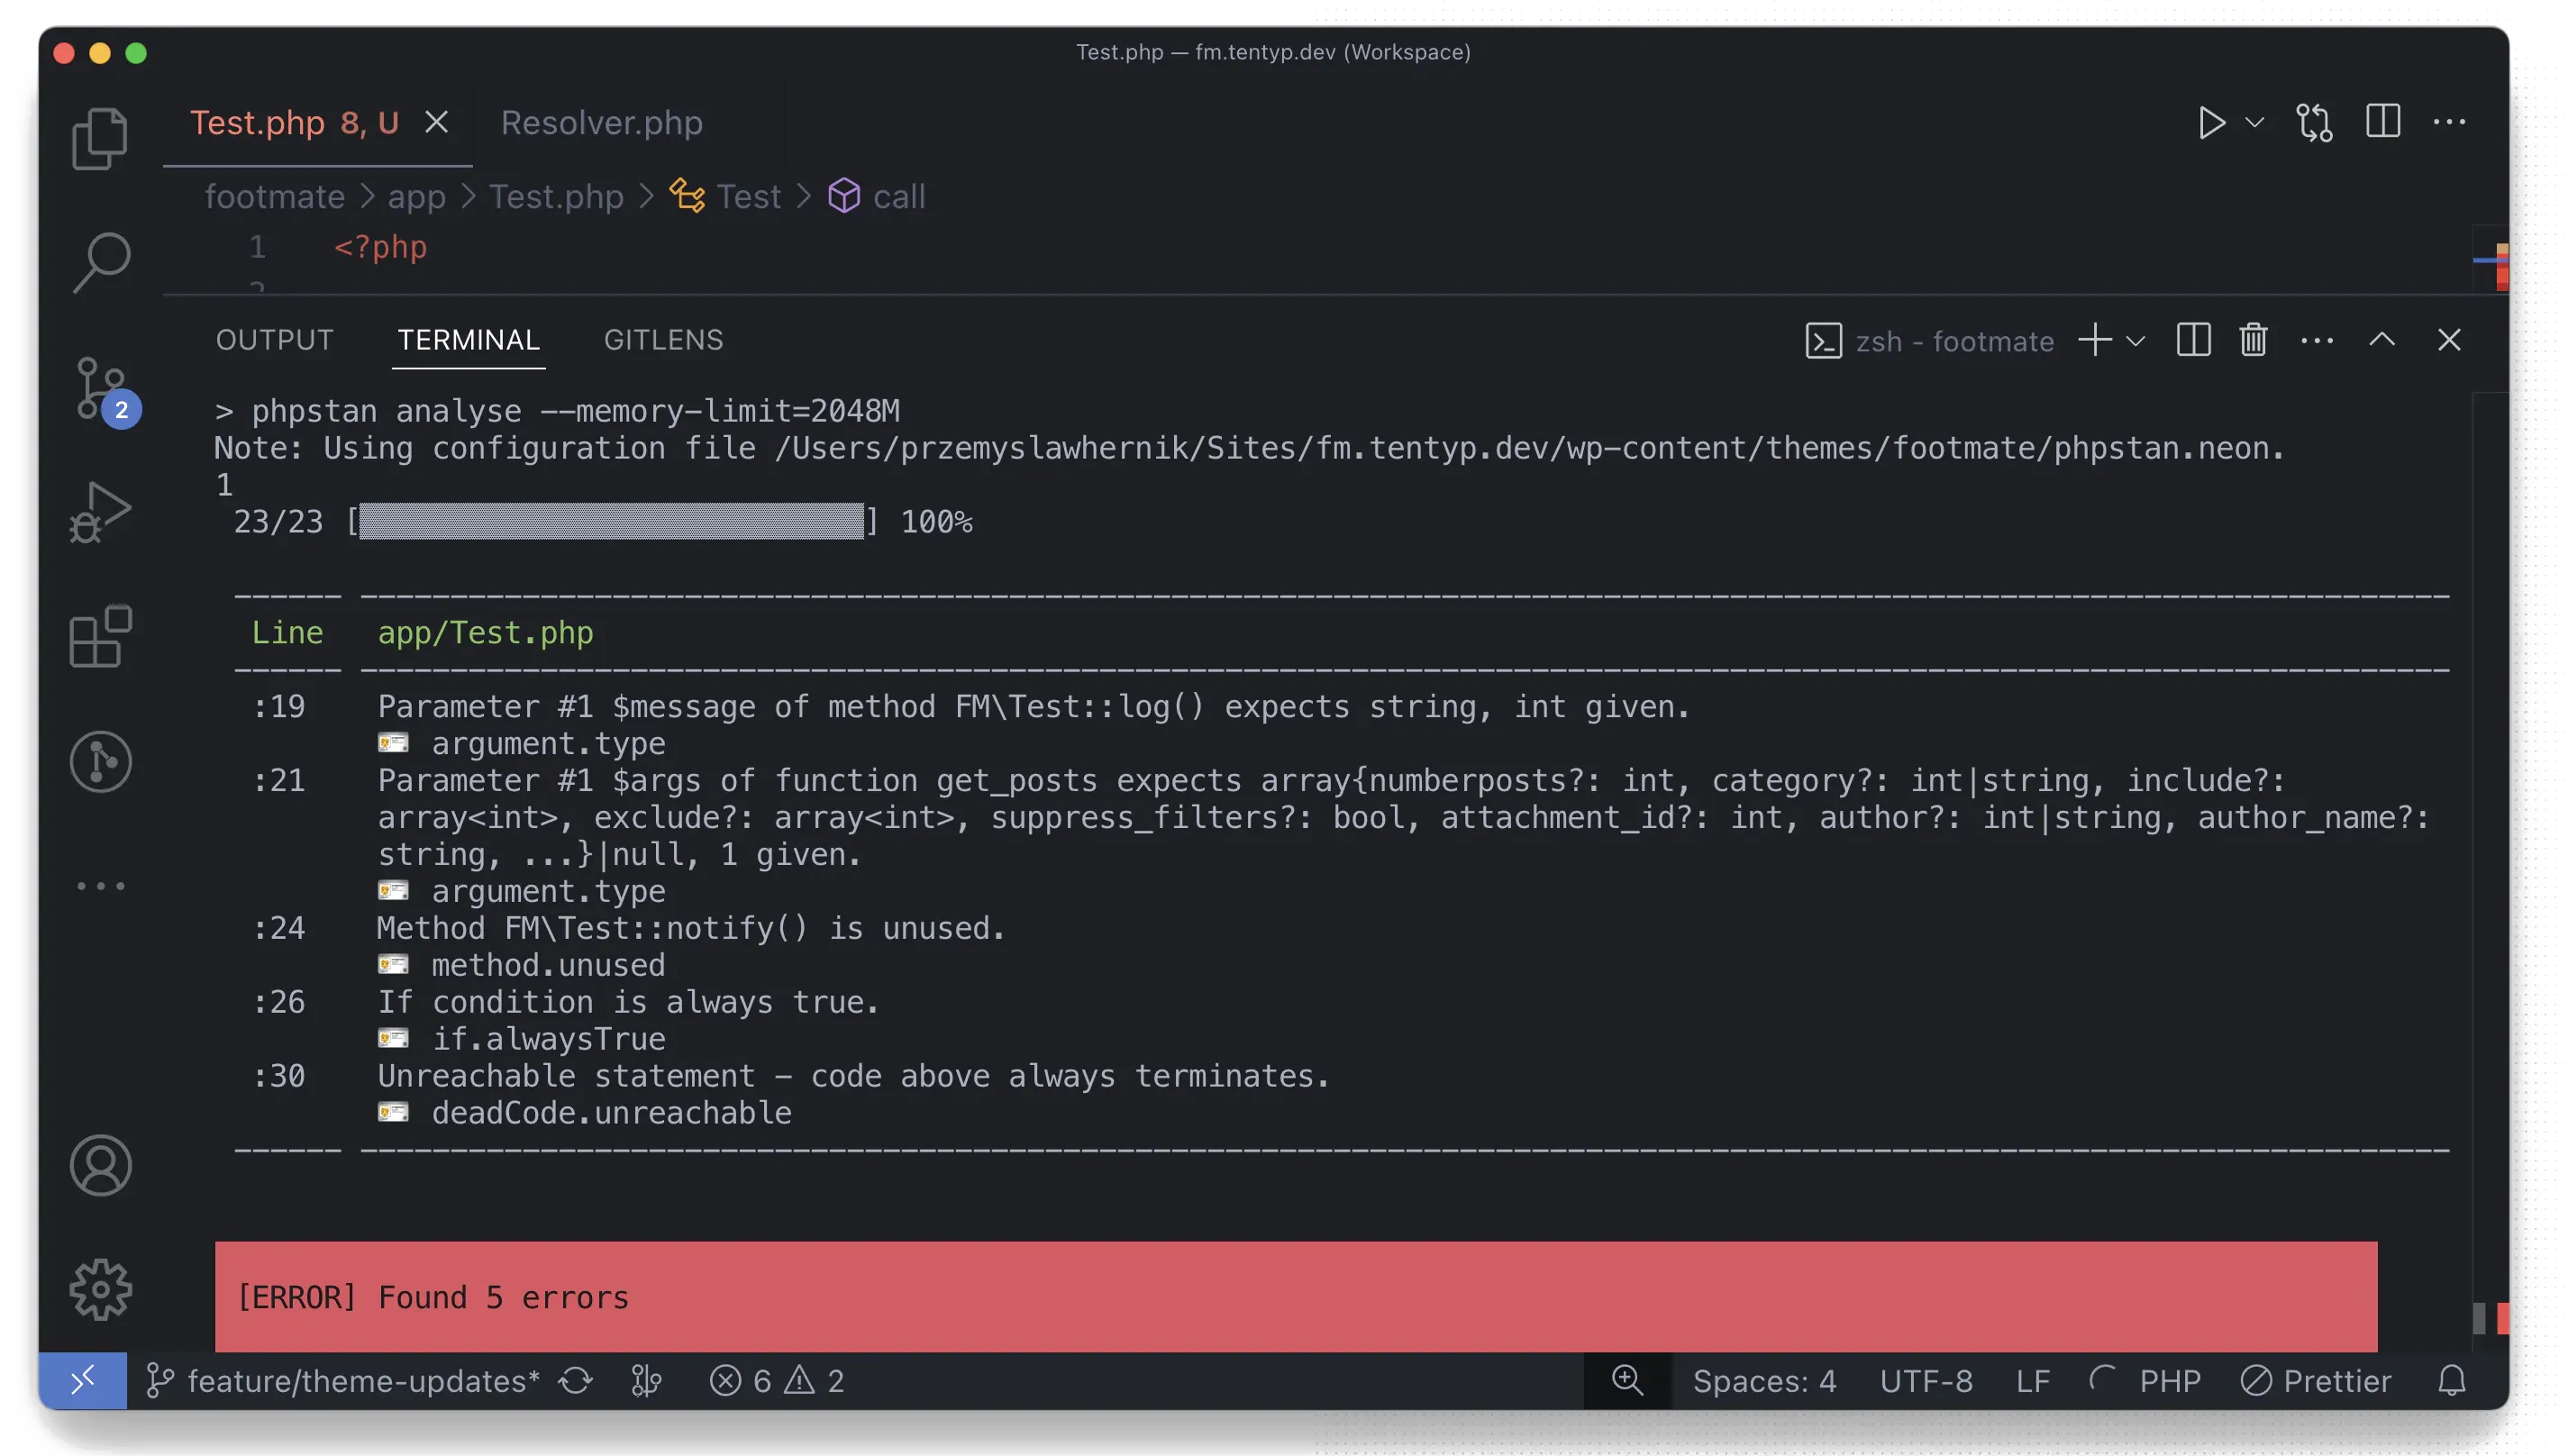Click the line :26 error entry
2568x1456 pixels.
(x=628, y=1002)
